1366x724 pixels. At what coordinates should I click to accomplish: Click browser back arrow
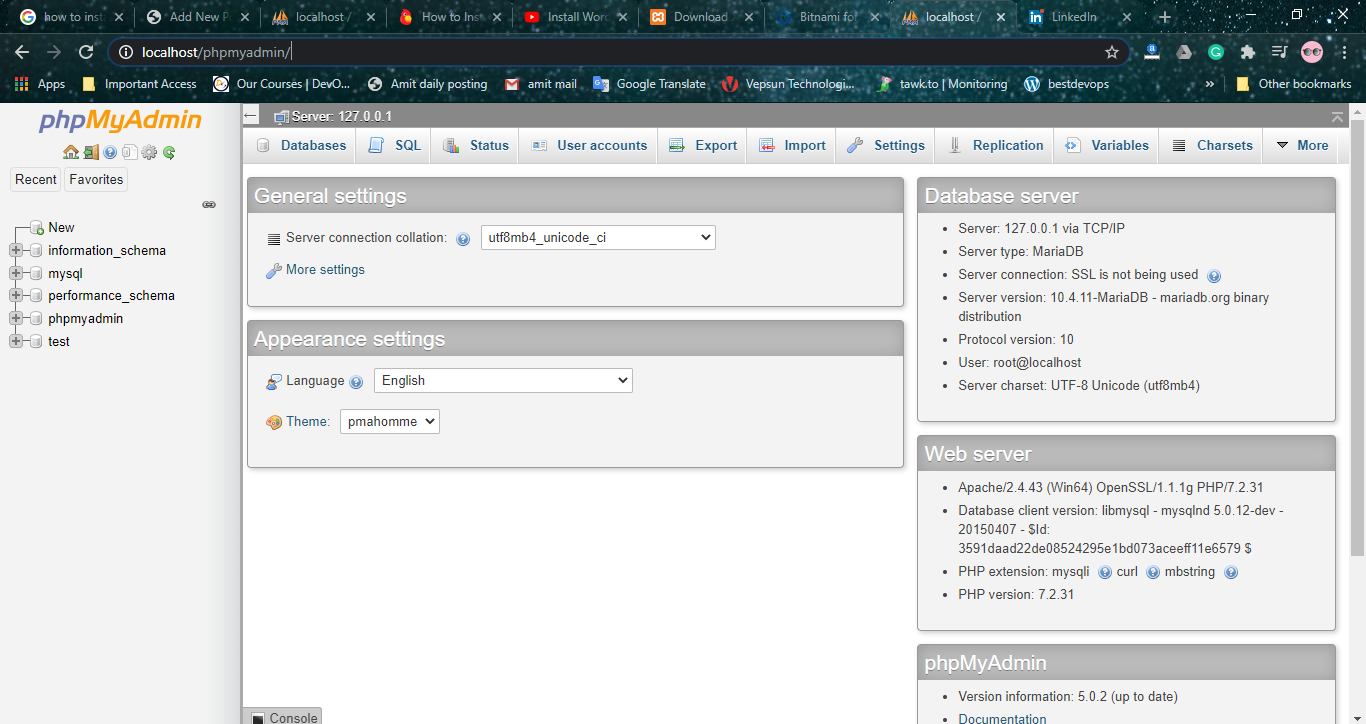point(22,52)
